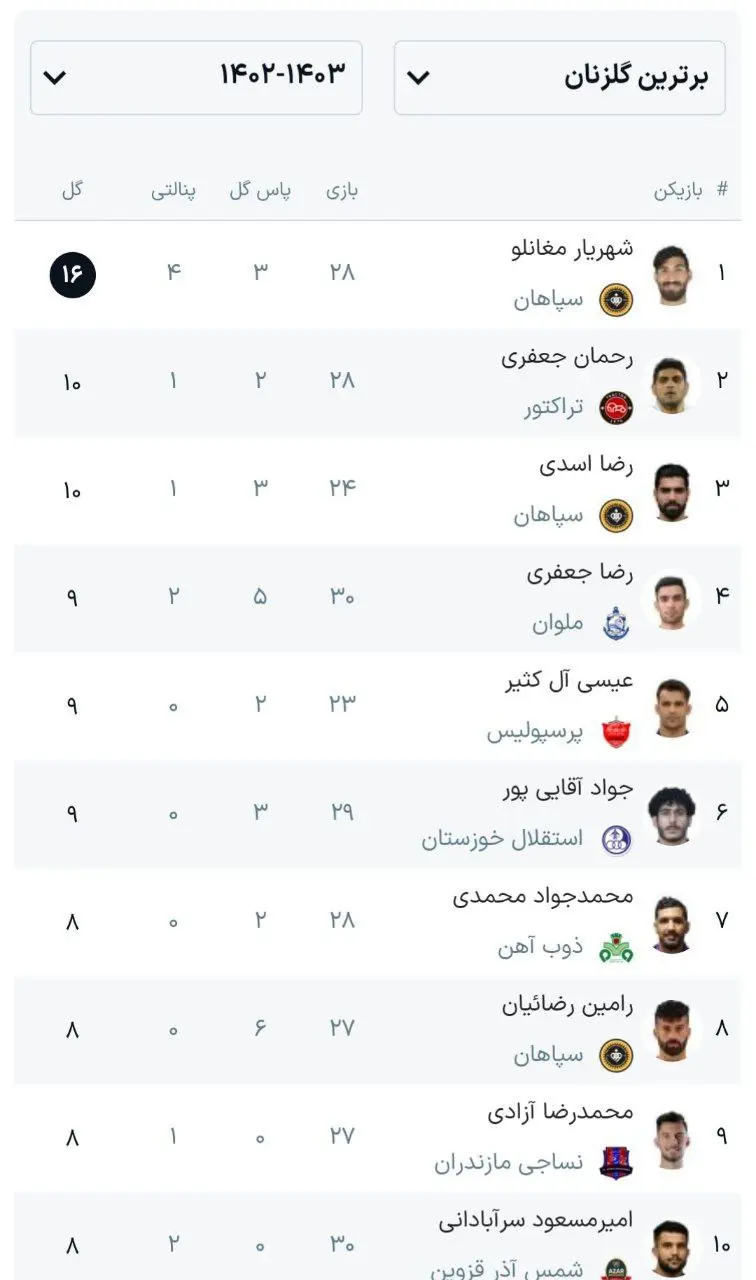Click the Persepolis club logo
Viewport: 756px width, 1280px height.
(x=616, y=732)
